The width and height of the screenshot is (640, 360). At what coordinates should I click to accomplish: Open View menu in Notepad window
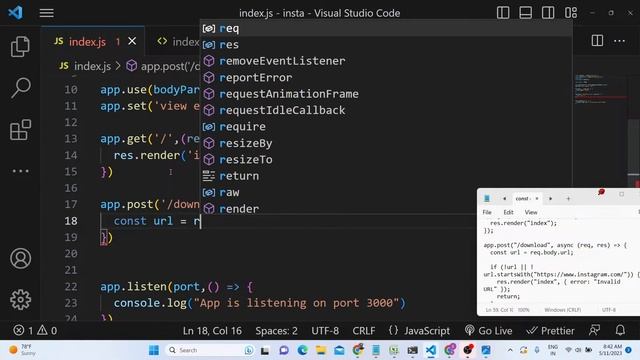click(x=531, y=212)
